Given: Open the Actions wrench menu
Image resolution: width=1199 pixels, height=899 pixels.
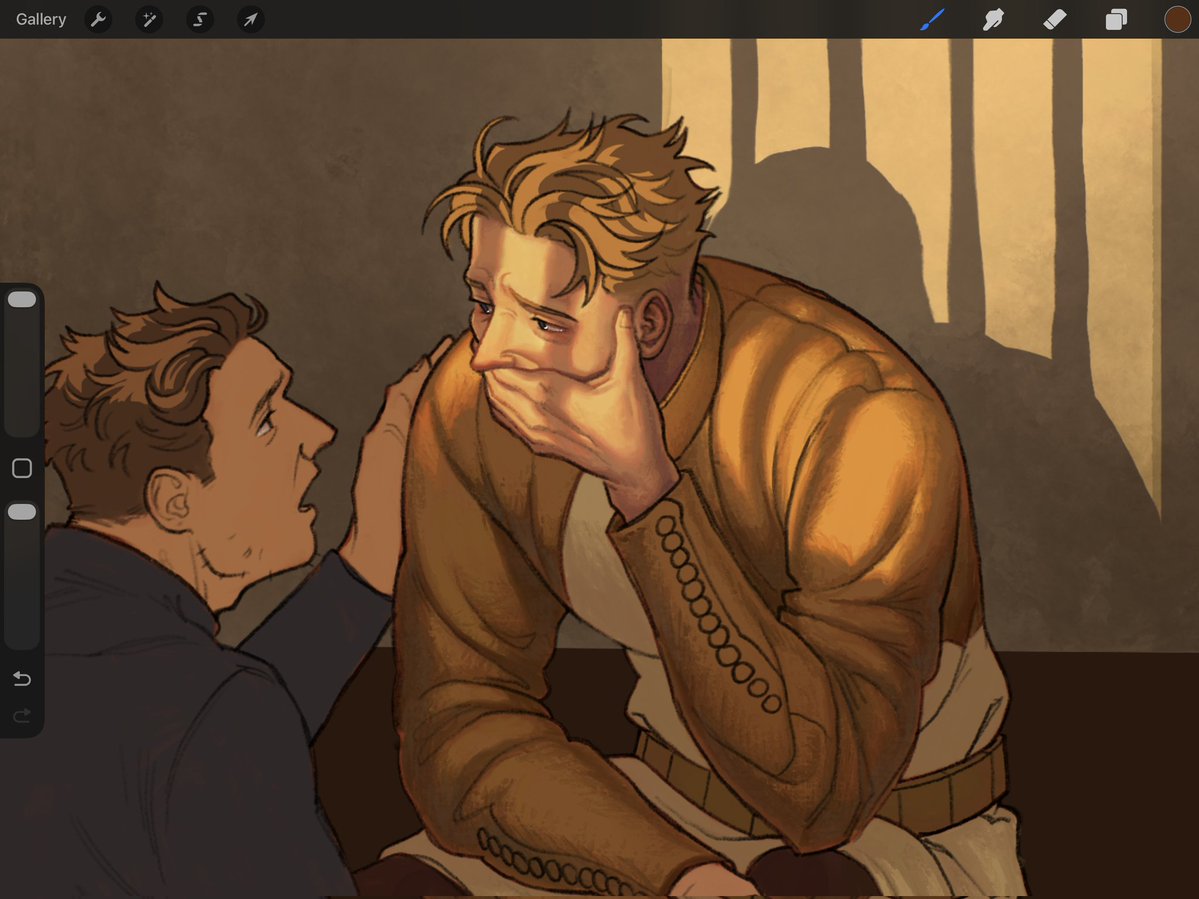Looking at the screenshot, I should click(98, 19).
